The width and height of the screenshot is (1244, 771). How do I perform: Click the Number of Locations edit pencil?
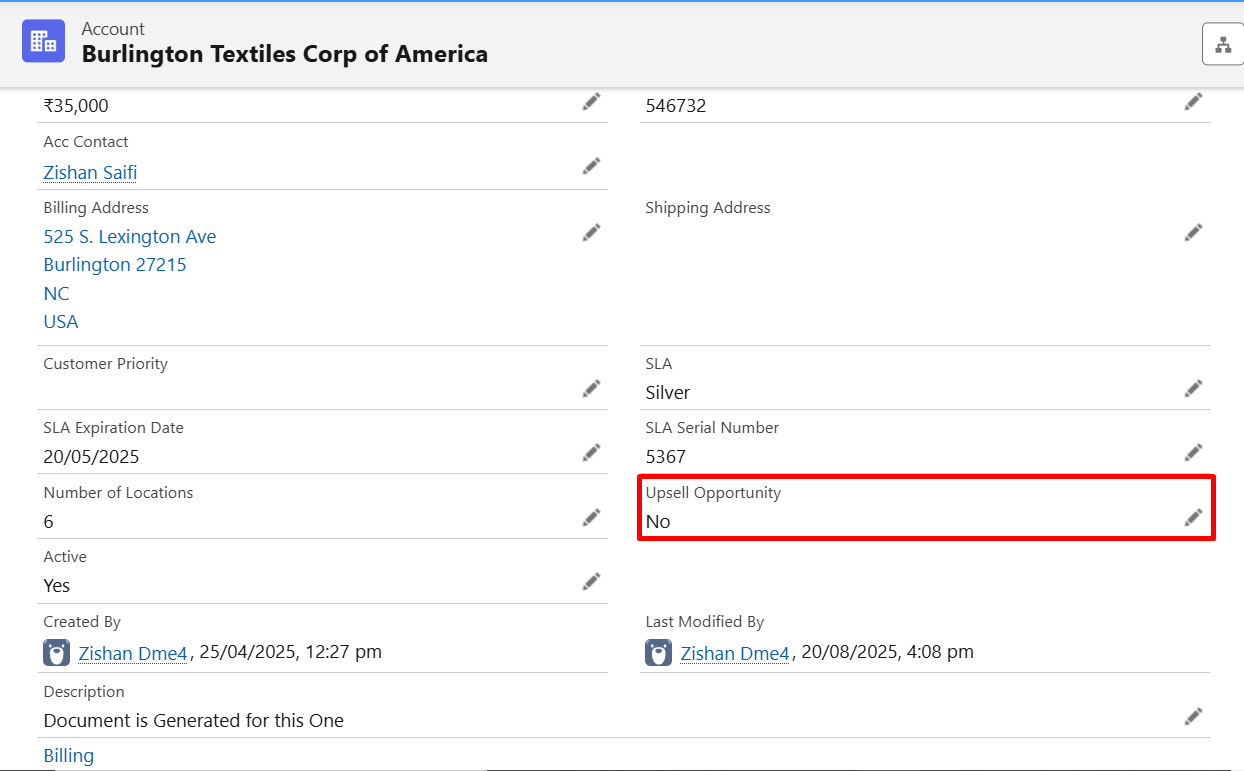click(x=592, y=517)
